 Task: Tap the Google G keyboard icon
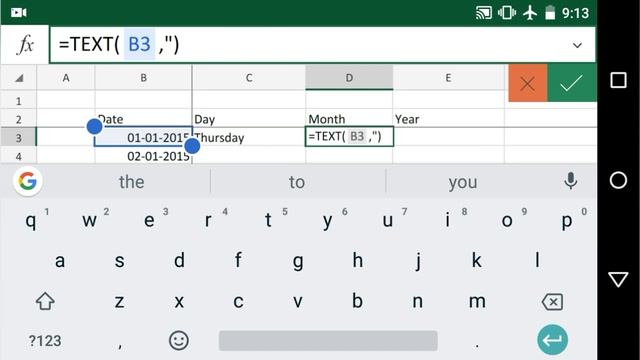27,181
